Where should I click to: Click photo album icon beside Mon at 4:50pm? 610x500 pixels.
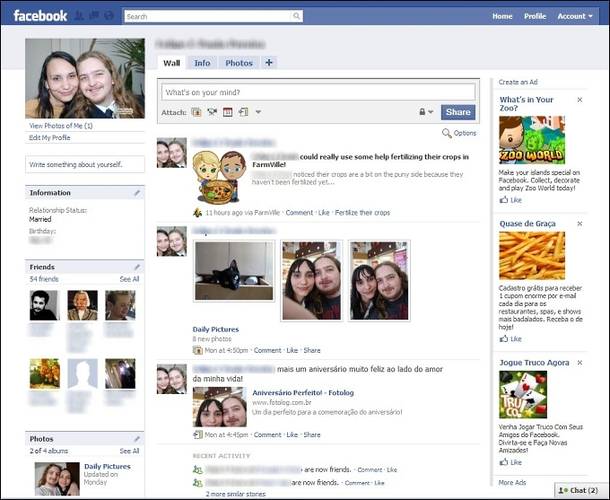tap(198, 350)
